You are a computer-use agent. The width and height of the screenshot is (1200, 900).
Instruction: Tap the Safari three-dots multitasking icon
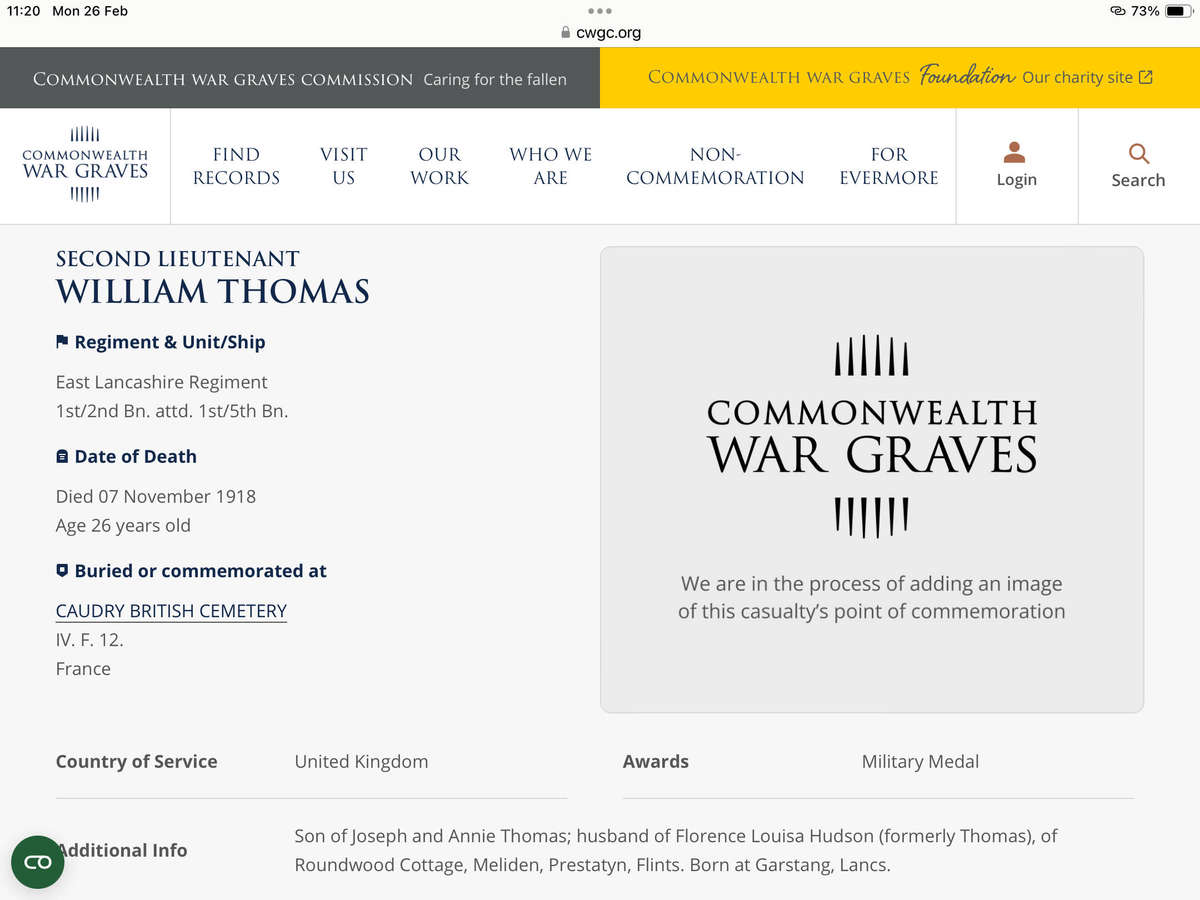[x=600, y=11]
